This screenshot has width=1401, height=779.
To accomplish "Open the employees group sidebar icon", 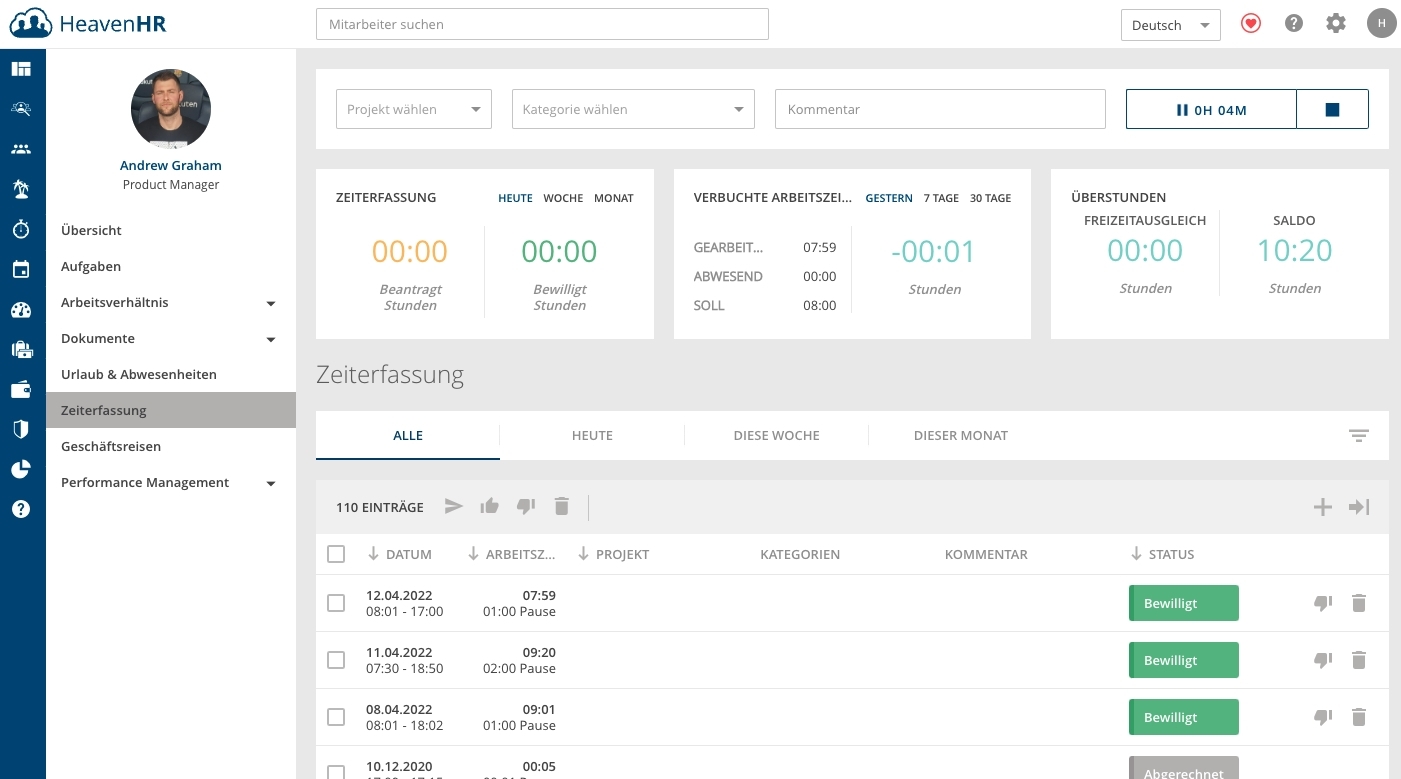I will point(21,149).
